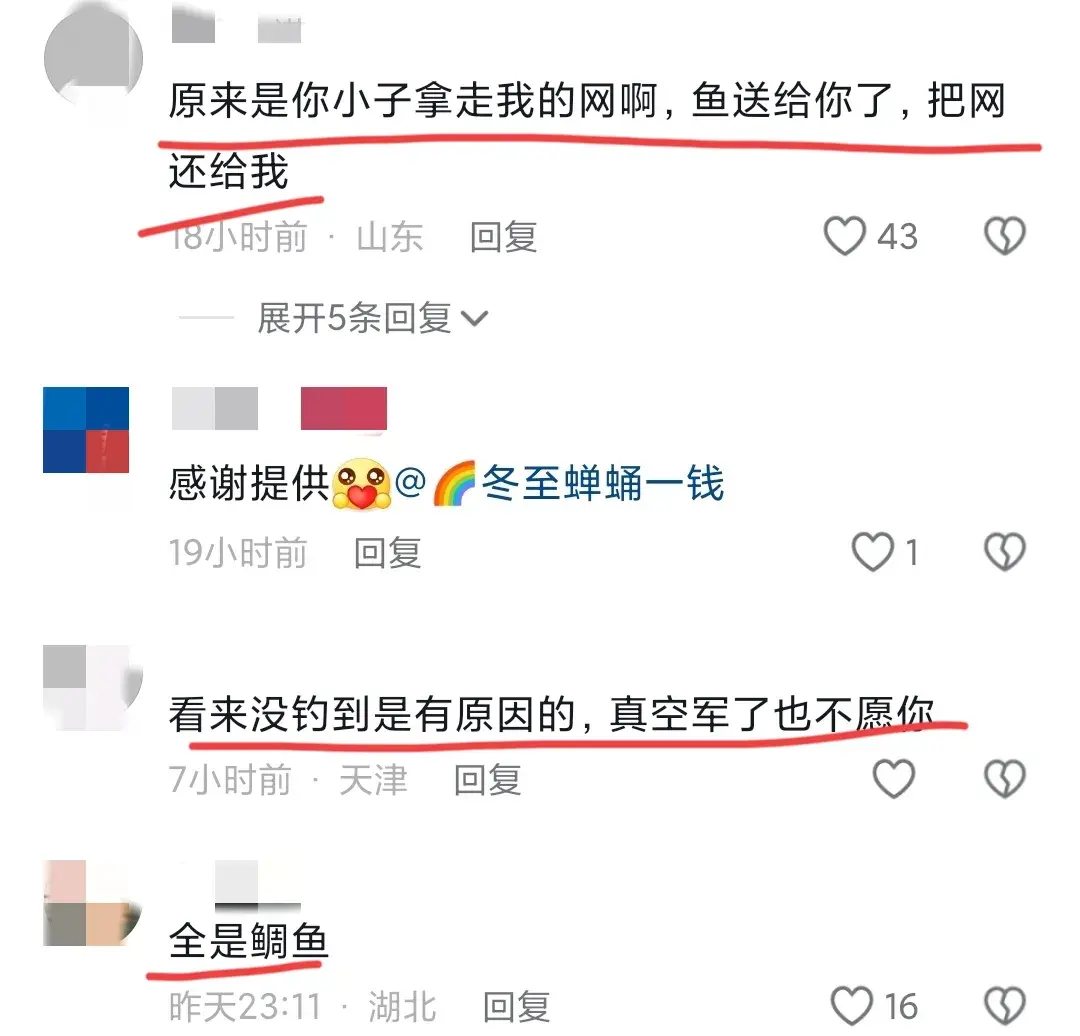This screenshot has width=1080, height=1036.
Task: Reply to the Hubei comment
Action: click(517, 1007)
